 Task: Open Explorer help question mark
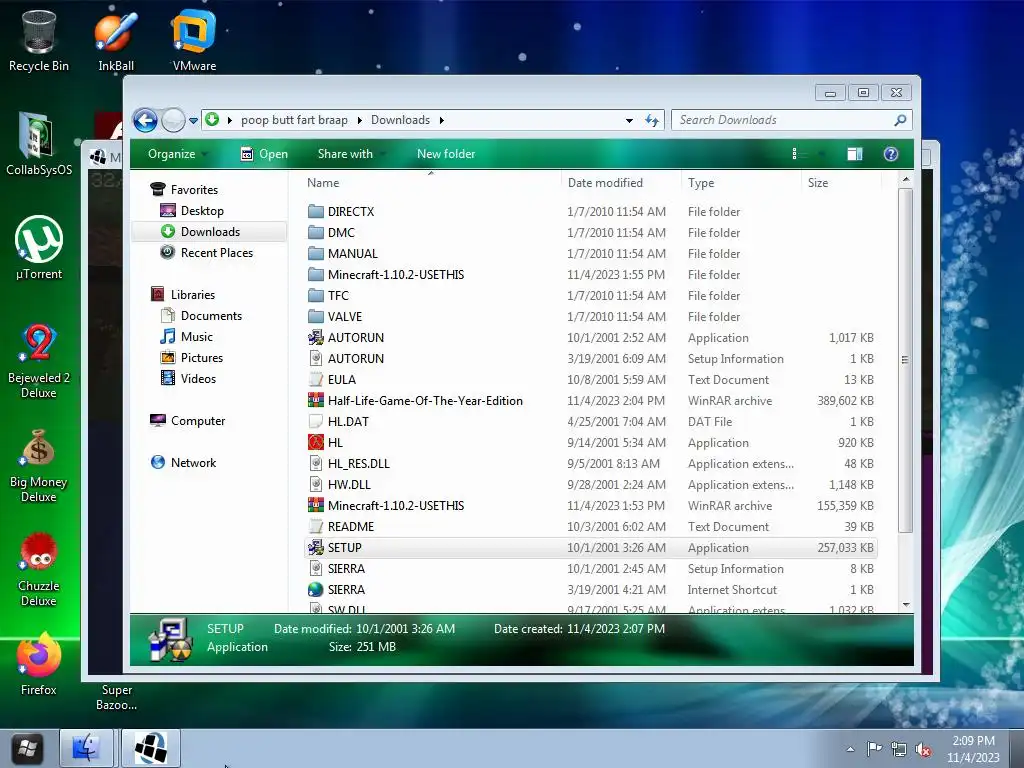click(x=891, y=154)
